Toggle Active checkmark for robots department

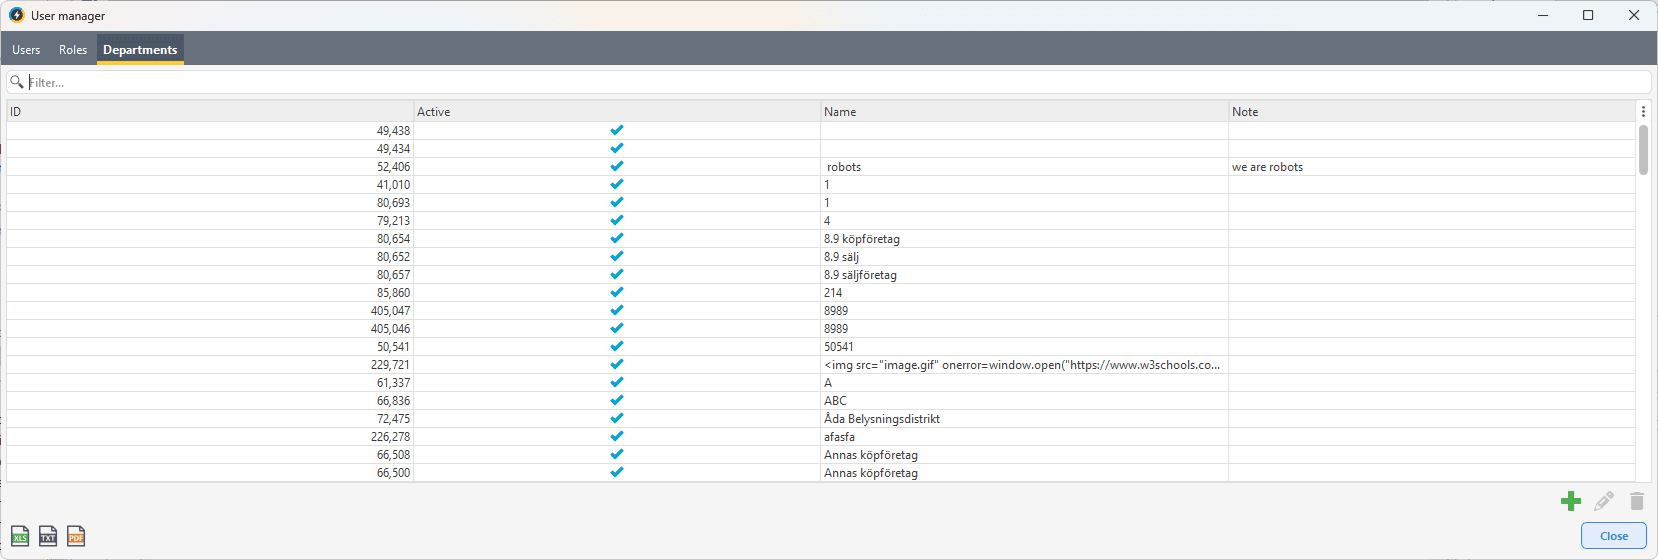point(617,166)
